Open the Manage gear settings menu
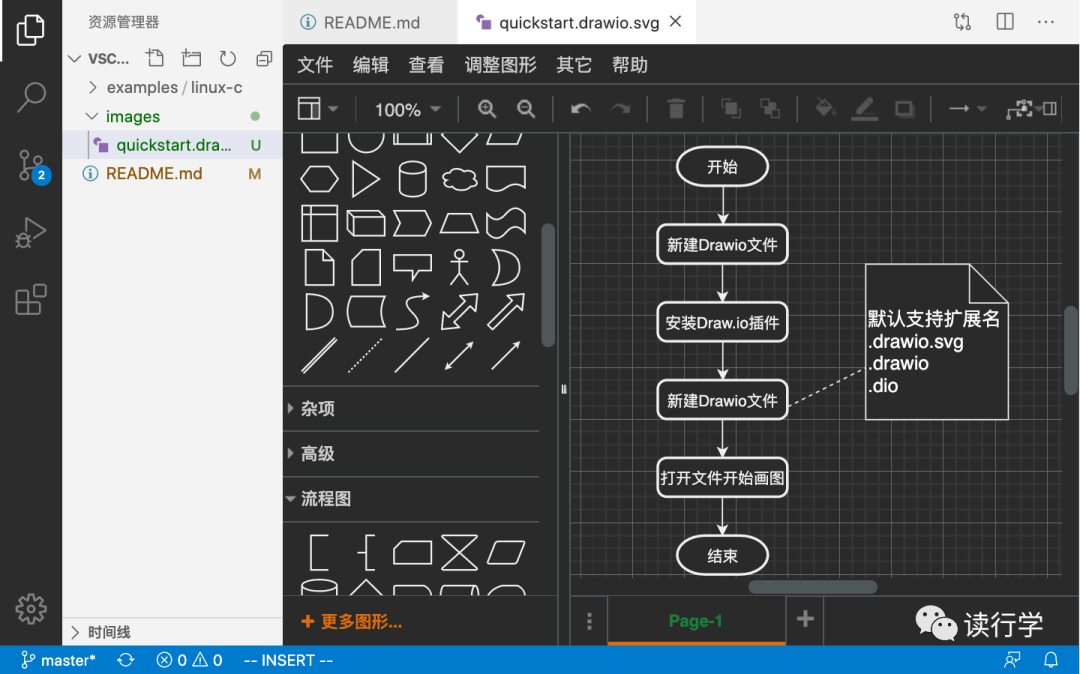The height and width of the screenshot is (674, 1080). click(x=30, y=609)
